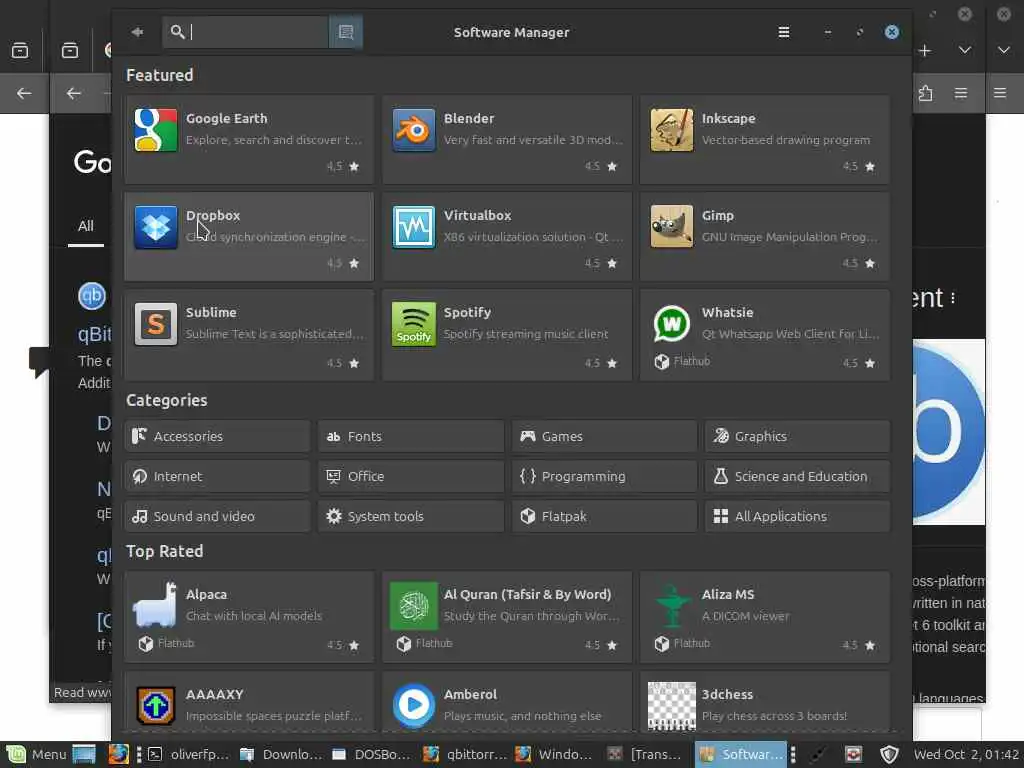This screenshot has height=768, width=1024.
Task: Open the Science and Education category
Action: coord(797,476)
